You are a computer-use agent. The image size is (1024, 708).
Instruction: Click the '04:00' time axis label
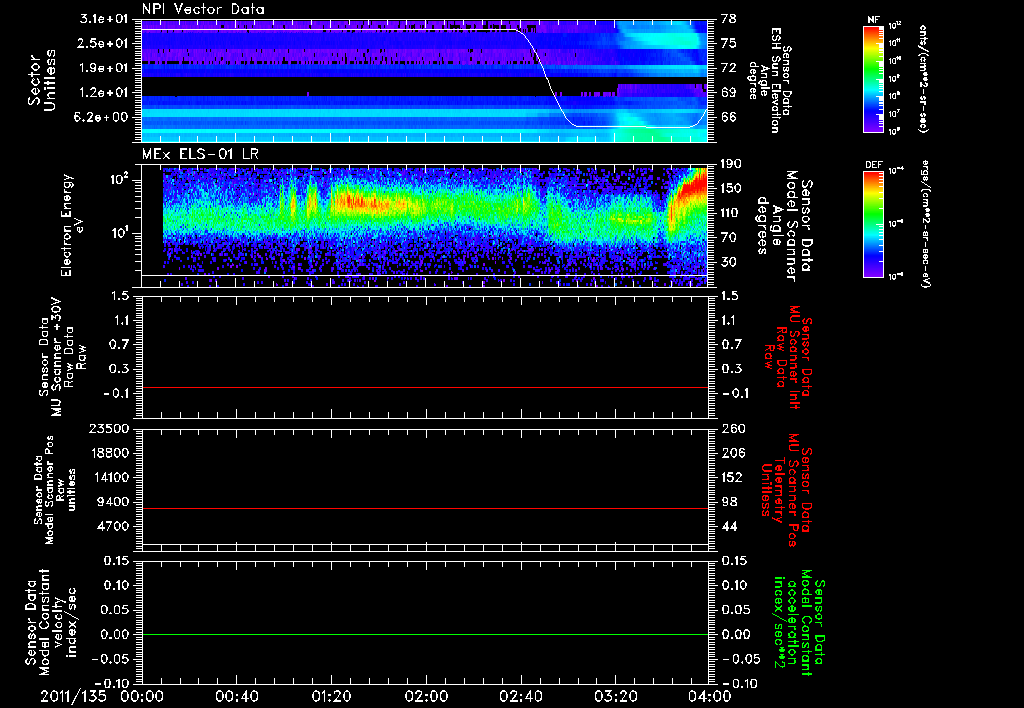click(710, 696)
